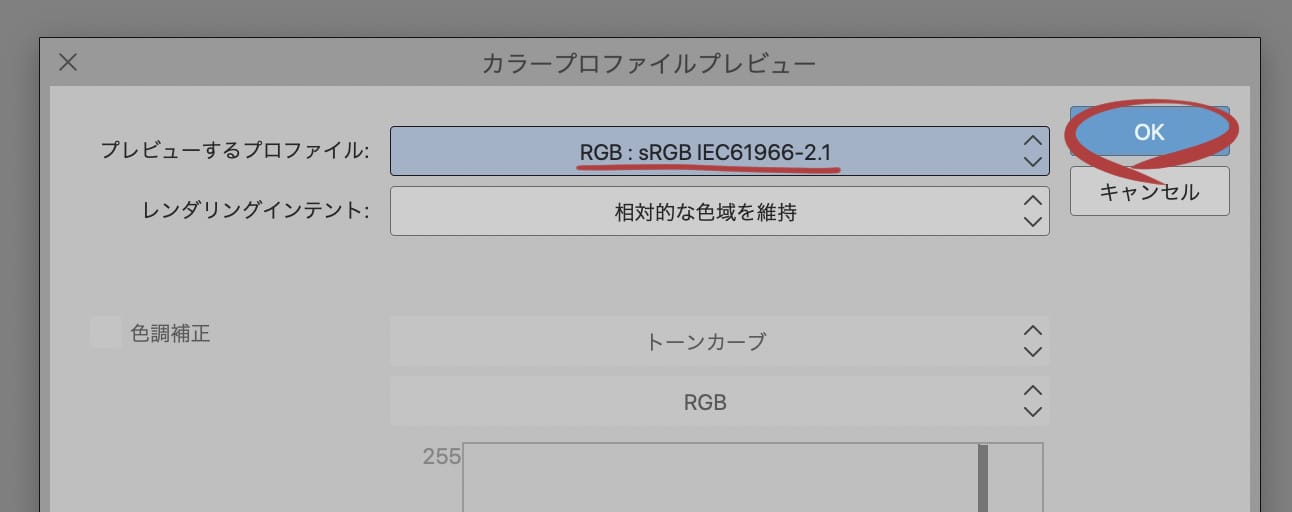1292x512 pixels.
Task: Click the レンダリングインテント label
Action: pos(255,211)
